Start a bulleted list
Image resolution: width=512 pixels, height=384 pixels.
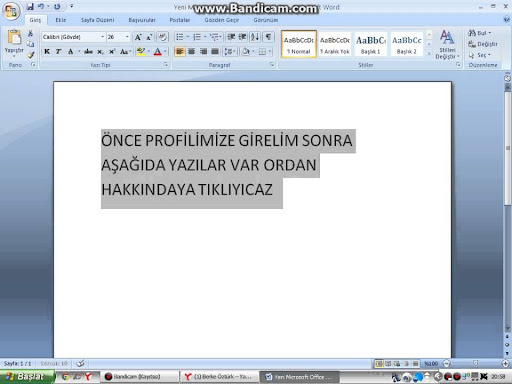[x=180, y=37]
